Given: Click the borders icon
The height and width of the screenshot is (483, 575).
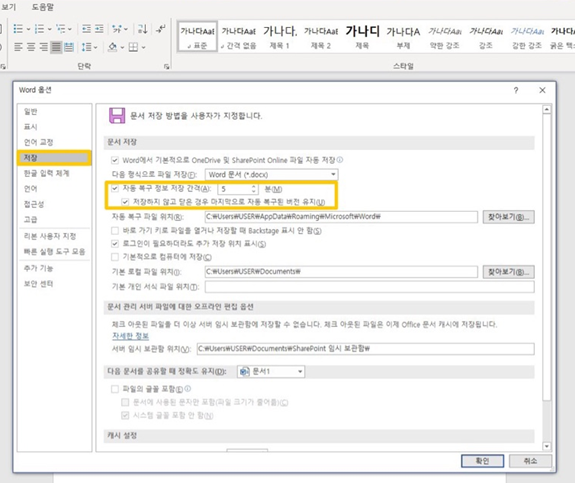Looking at the screenshot, I should click(133, 47).
